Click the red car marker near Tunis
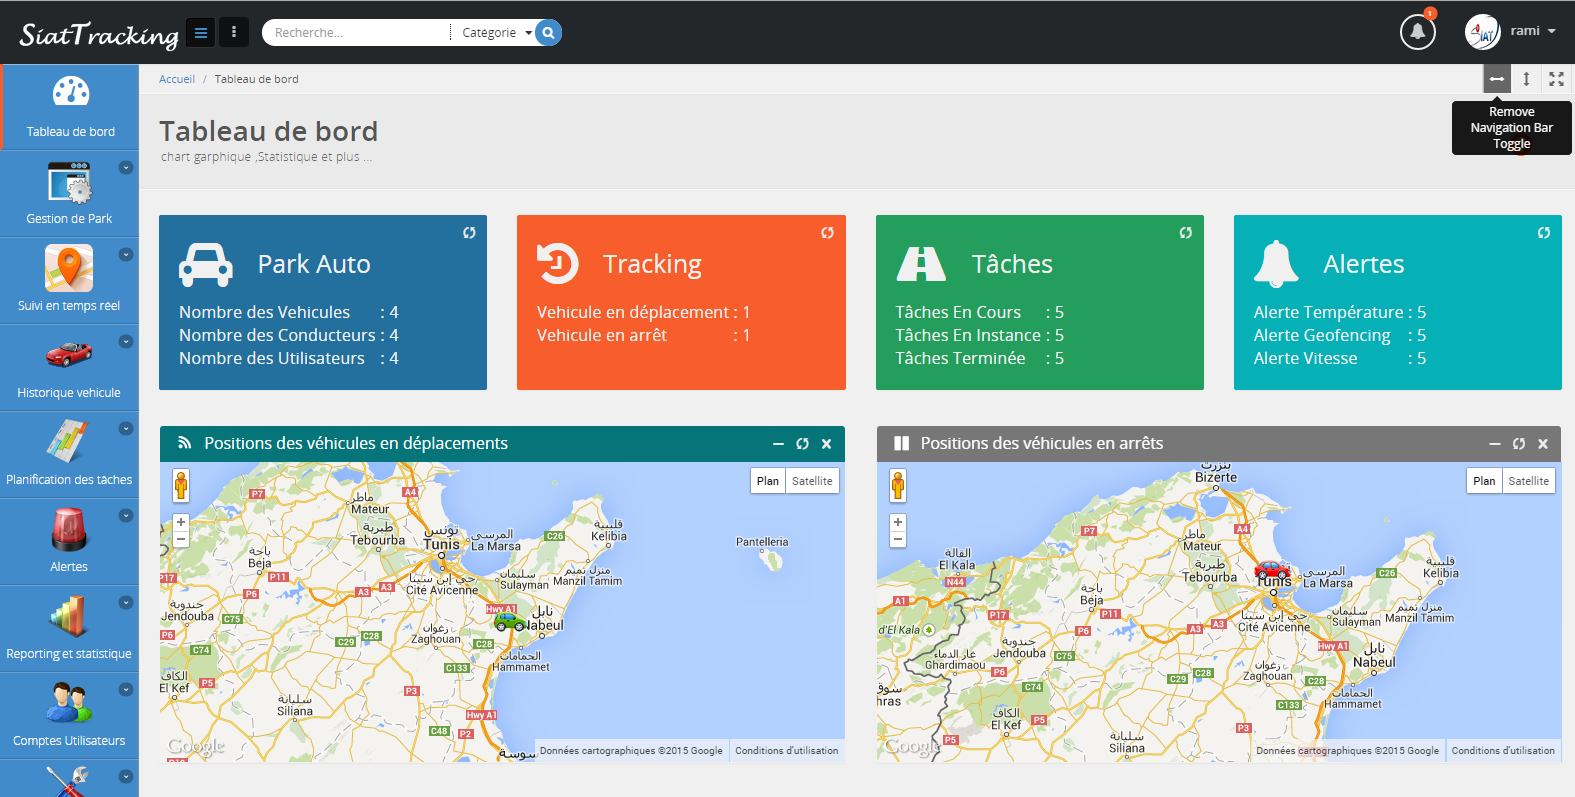1575x797 pixels. (x=1272, y=571)
